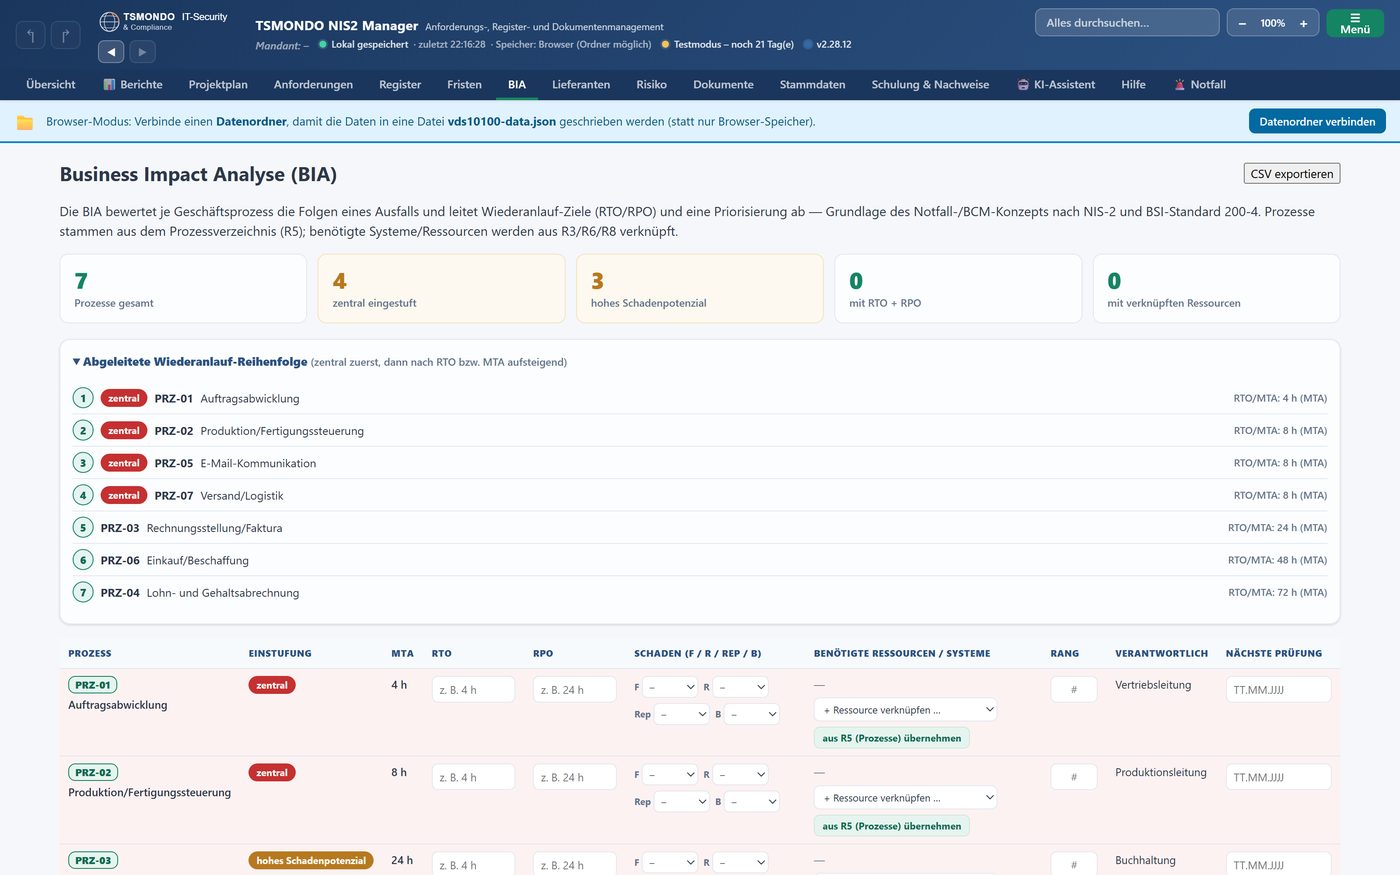Open the F damage dropdown for PRZ-03

tap(671, 862)
